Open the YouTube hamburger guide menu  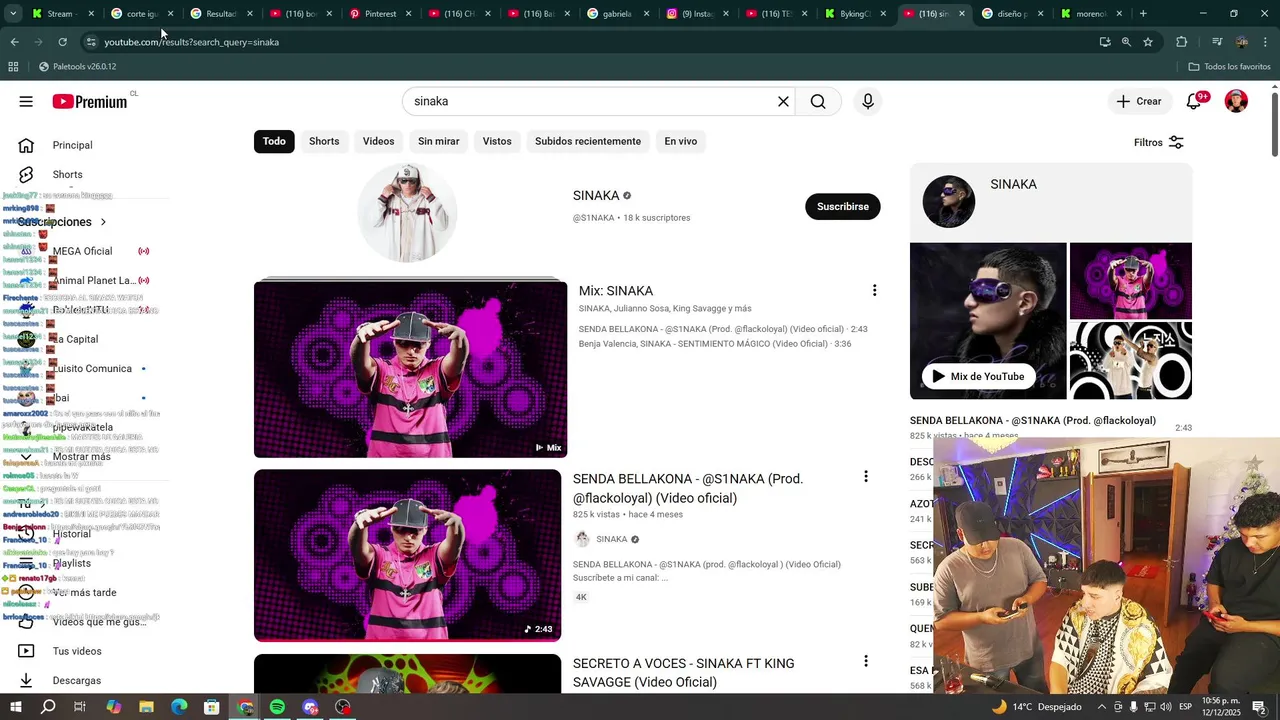[26, 101]
